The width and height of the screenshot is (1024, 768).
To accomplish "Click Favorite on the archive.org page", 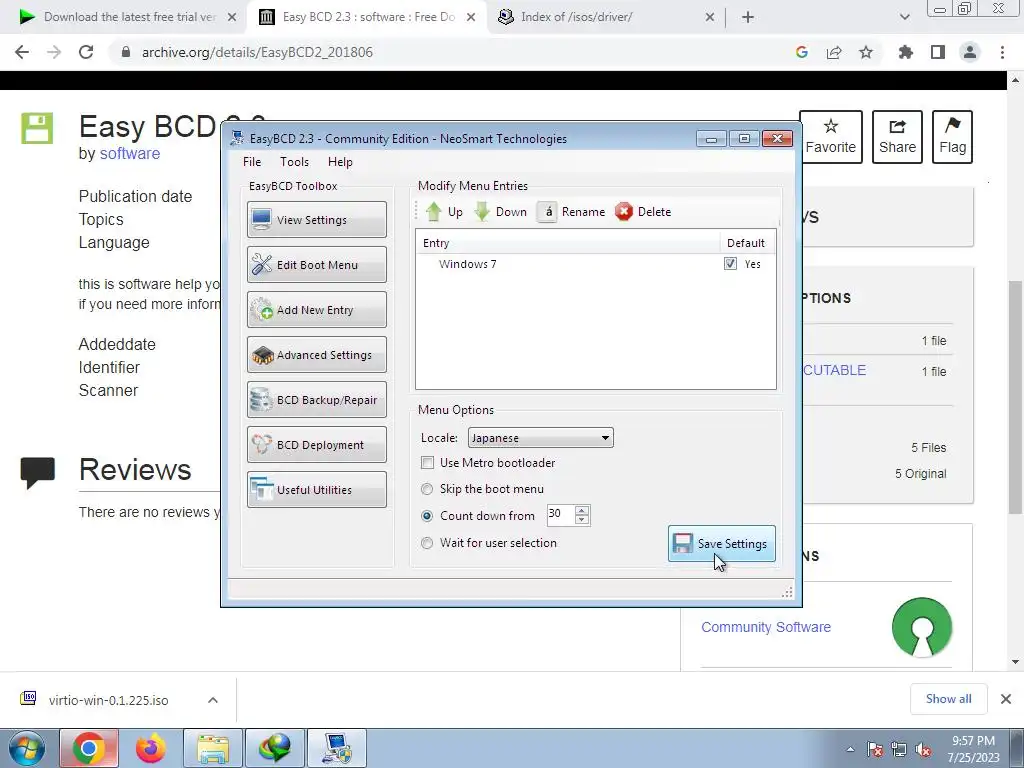I will [x=831, y=136].
